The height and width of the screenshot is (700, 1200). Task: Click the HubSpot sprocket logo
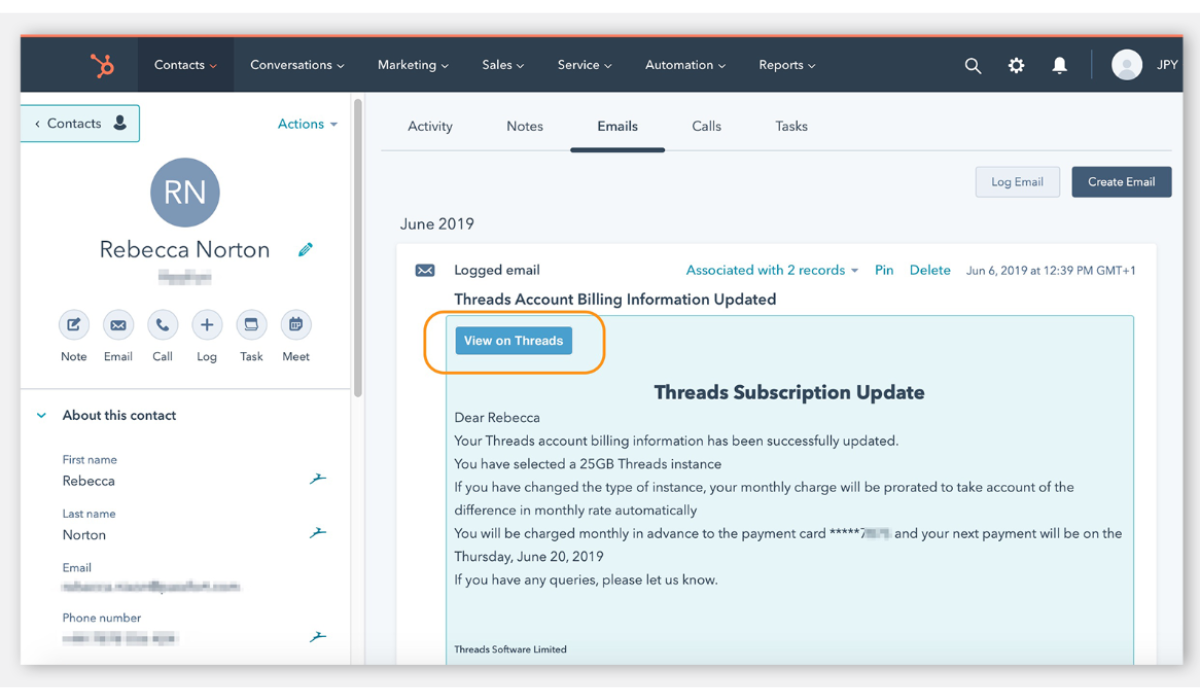point(102,66)
